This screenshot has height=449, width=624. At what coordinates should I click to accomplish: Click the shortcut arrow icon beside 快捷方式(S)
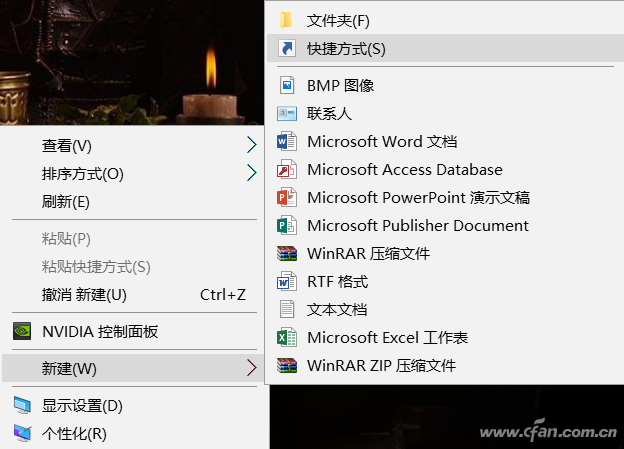click(287, 49)
